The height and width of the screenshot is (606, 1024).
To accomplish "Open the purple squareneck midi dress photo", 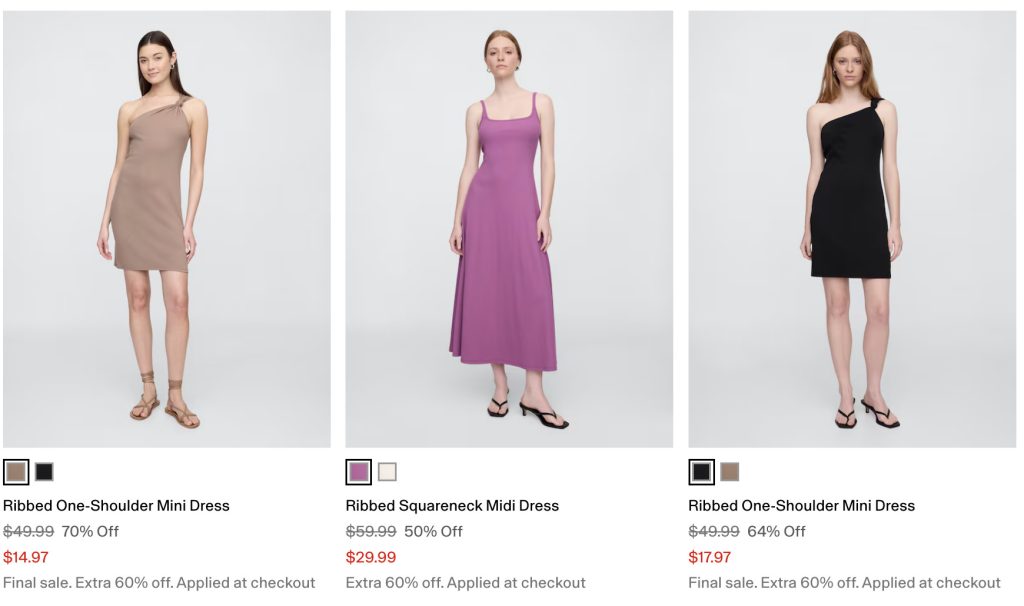I will pyautogui.click(x=509, y=229).
